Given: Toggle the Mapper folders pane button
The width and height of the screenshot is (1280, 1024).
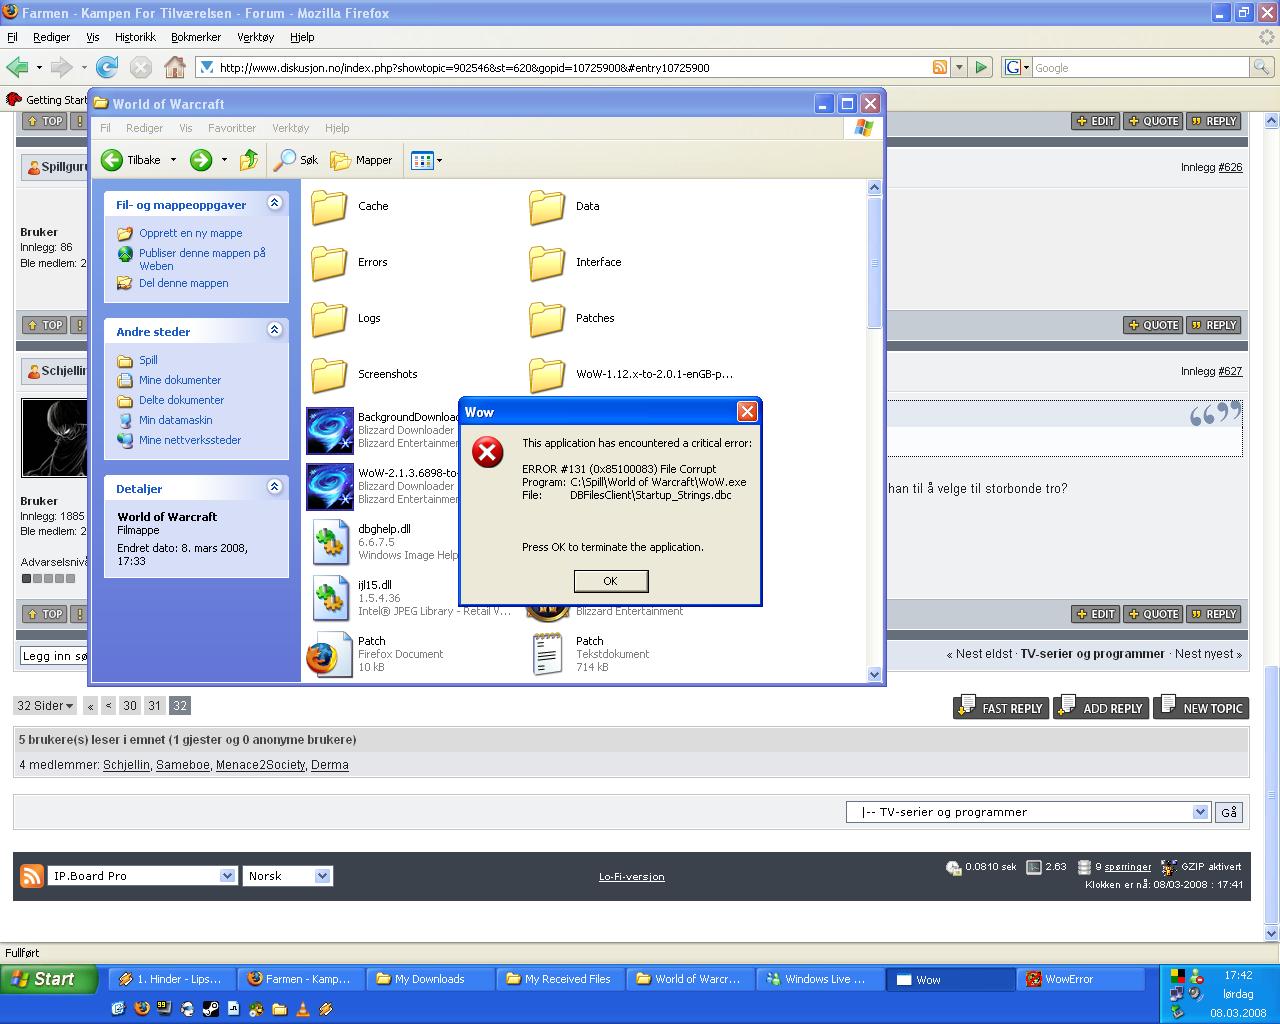Looking at the screenshot, I should point(362,160).
